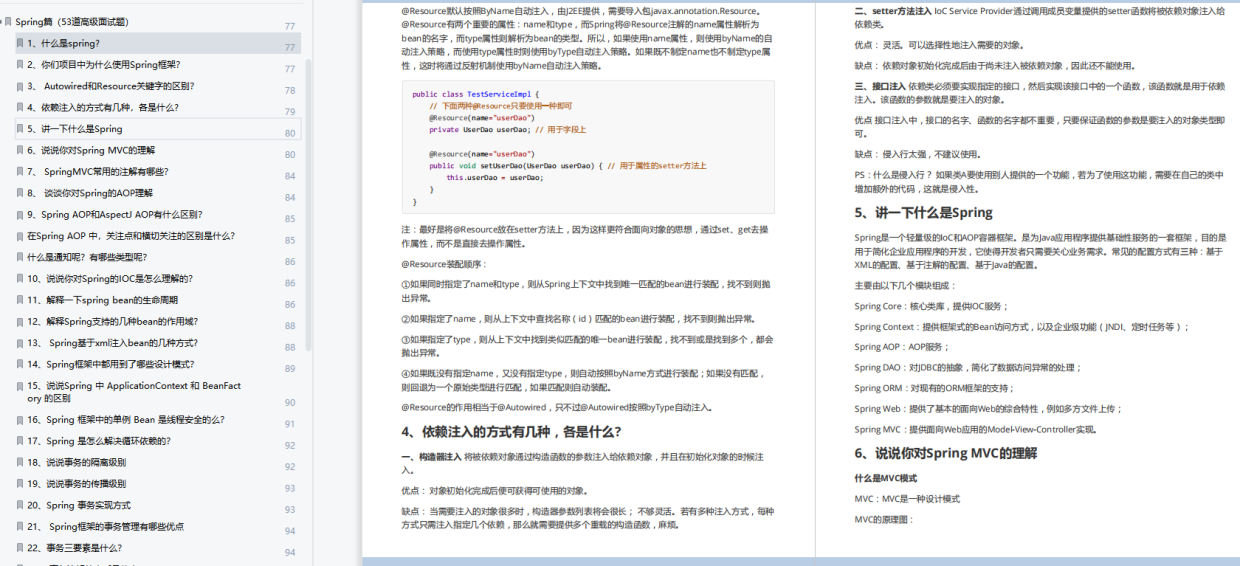Click bookmark icon of Autowired和Resource关键字的区别

[20, 86]
